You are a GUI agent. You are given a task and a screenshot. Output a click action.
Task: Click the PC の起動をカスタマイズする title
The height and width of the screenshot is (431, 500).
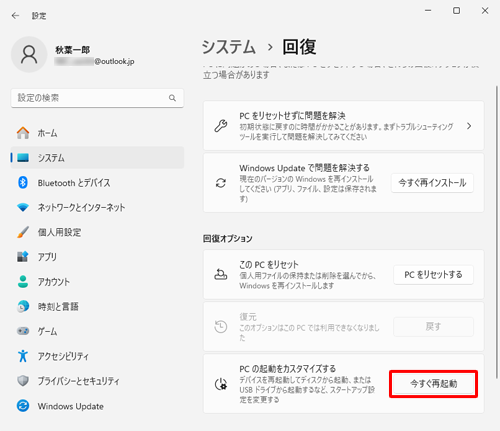point(287,369)
